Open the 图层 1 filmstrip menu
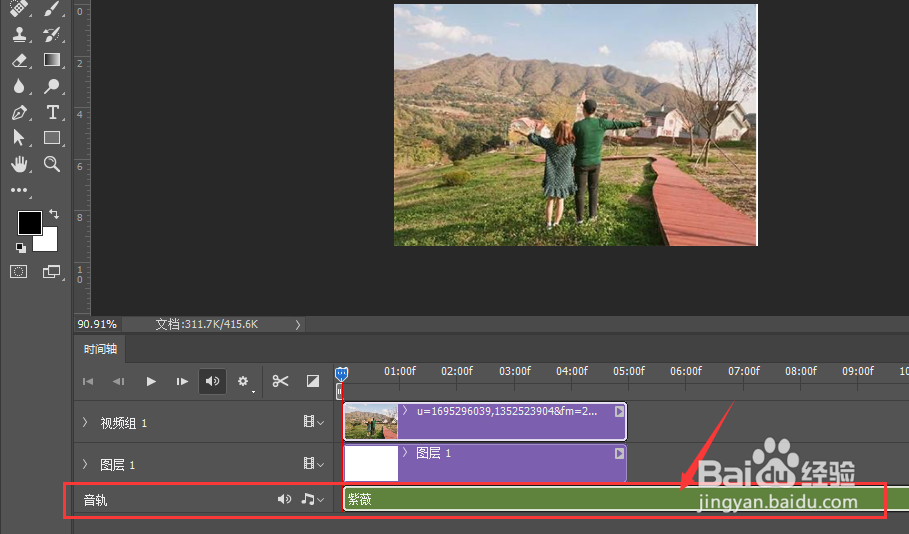 314,463
